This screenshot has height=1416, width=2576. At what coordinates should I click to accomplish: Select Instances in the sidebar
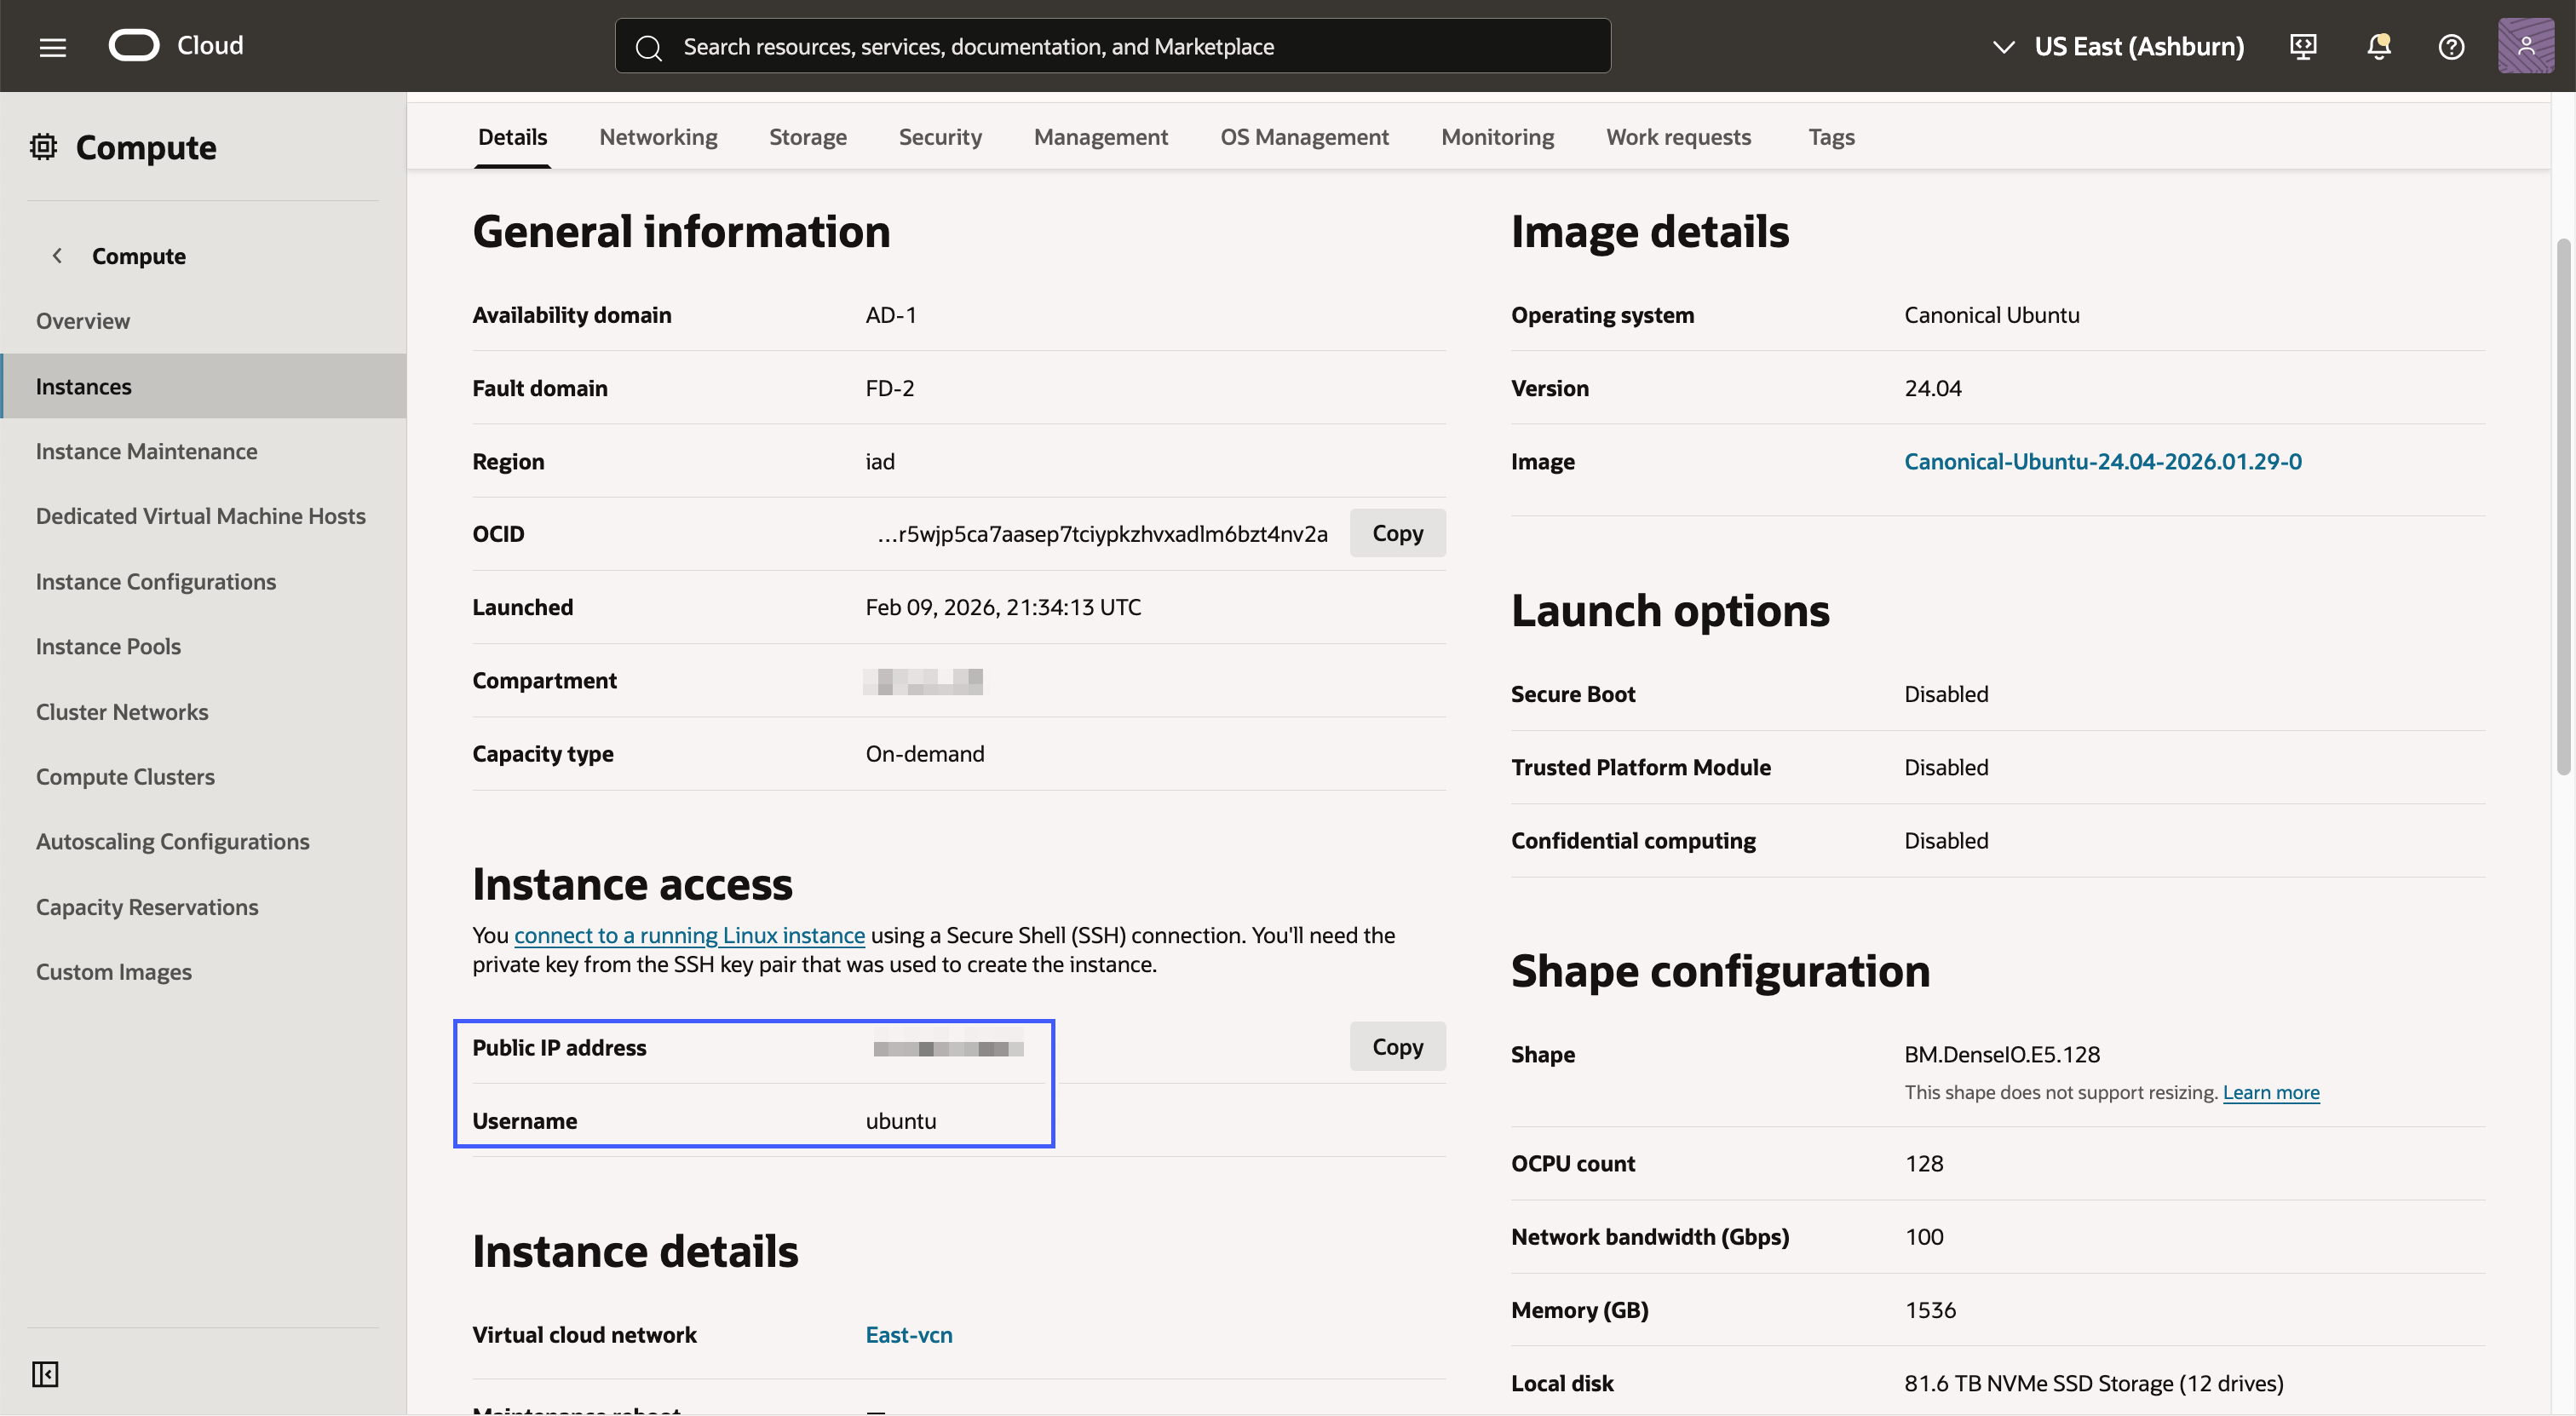84,386
